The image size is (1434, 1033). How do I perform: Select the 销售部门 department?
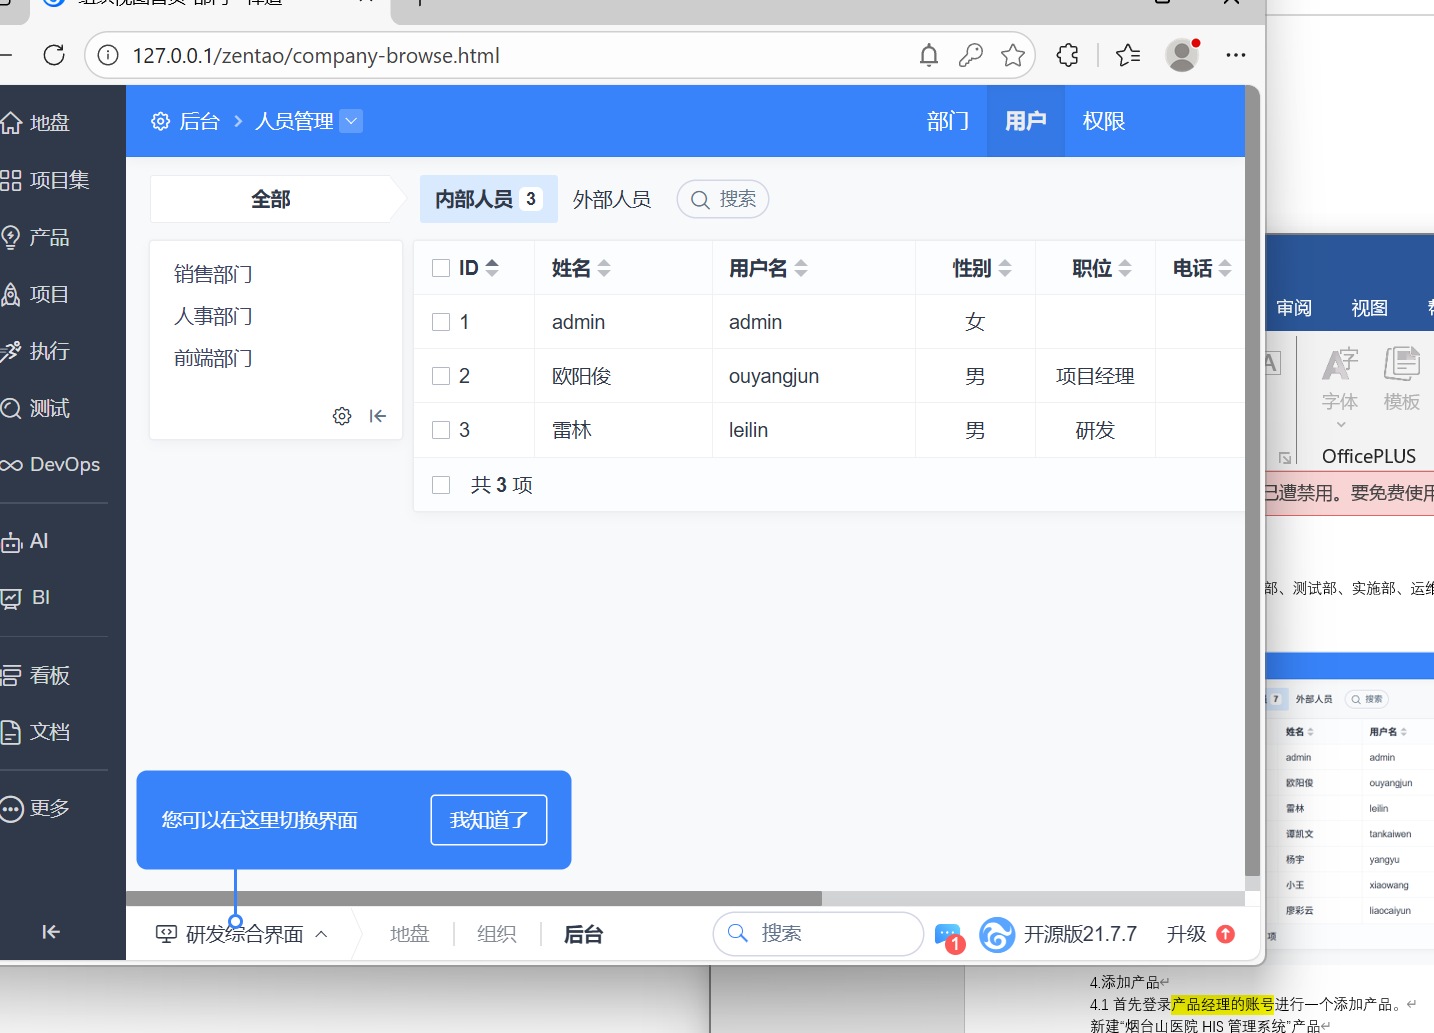[x=213, y=273]
